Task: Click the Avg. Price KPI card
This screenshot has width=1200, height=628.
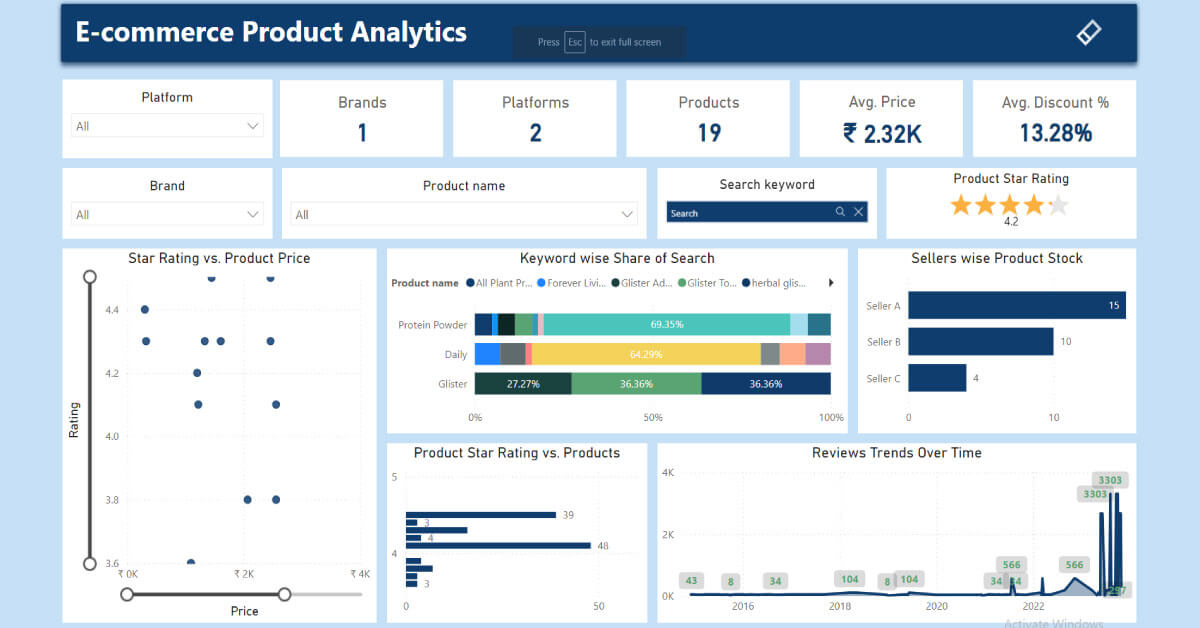Action: tap(881, 118)
